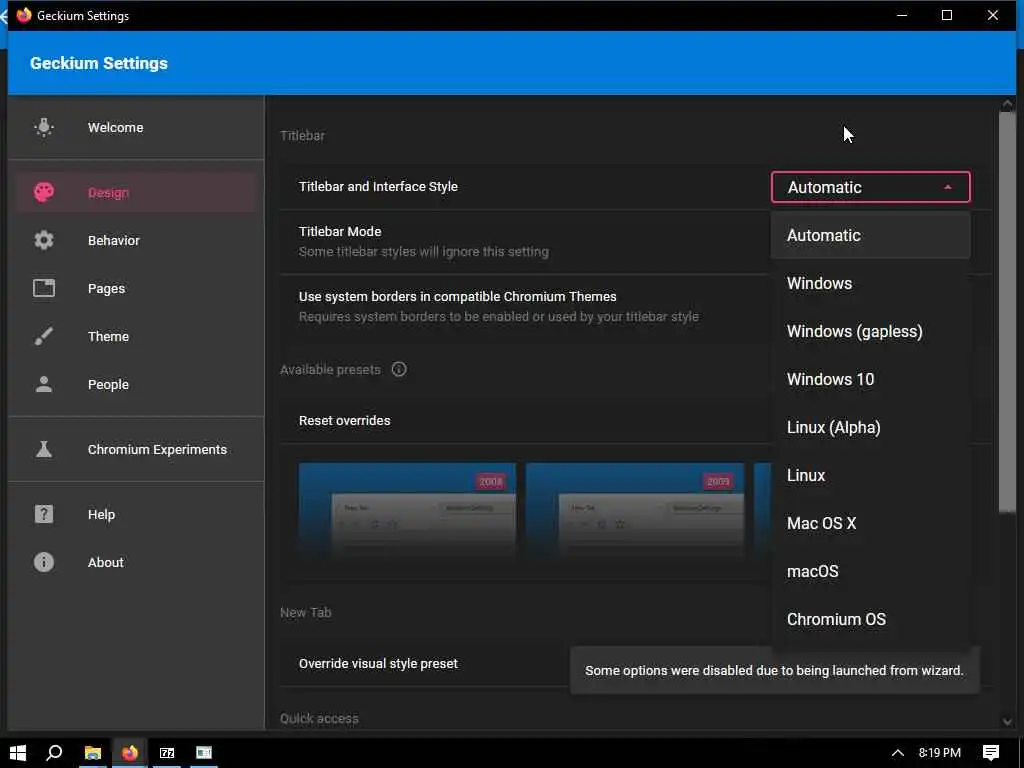Choose Chromium OS style option

(871, 619)
